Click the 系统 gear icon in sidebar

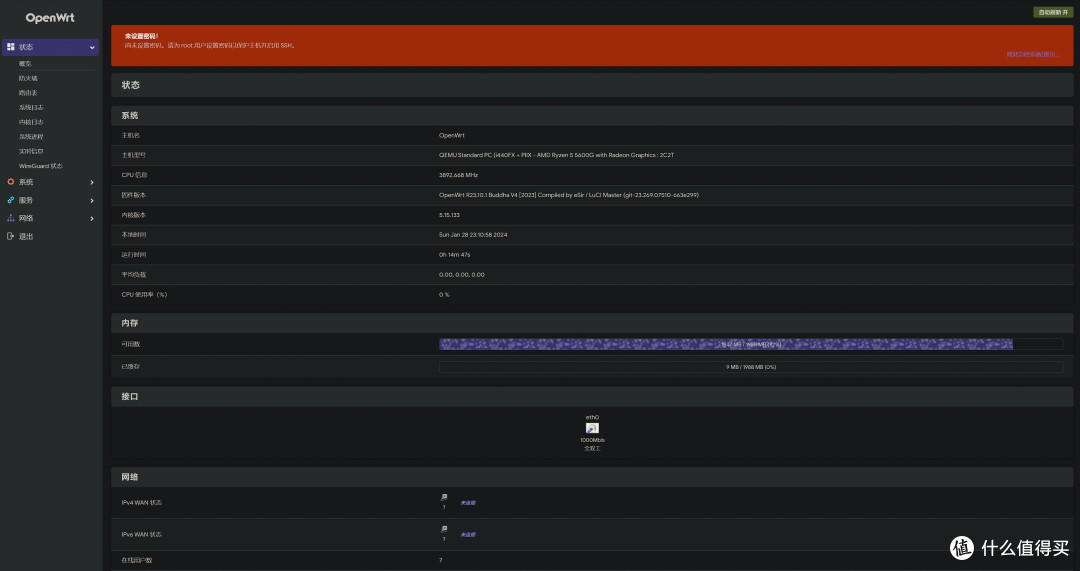10,182
